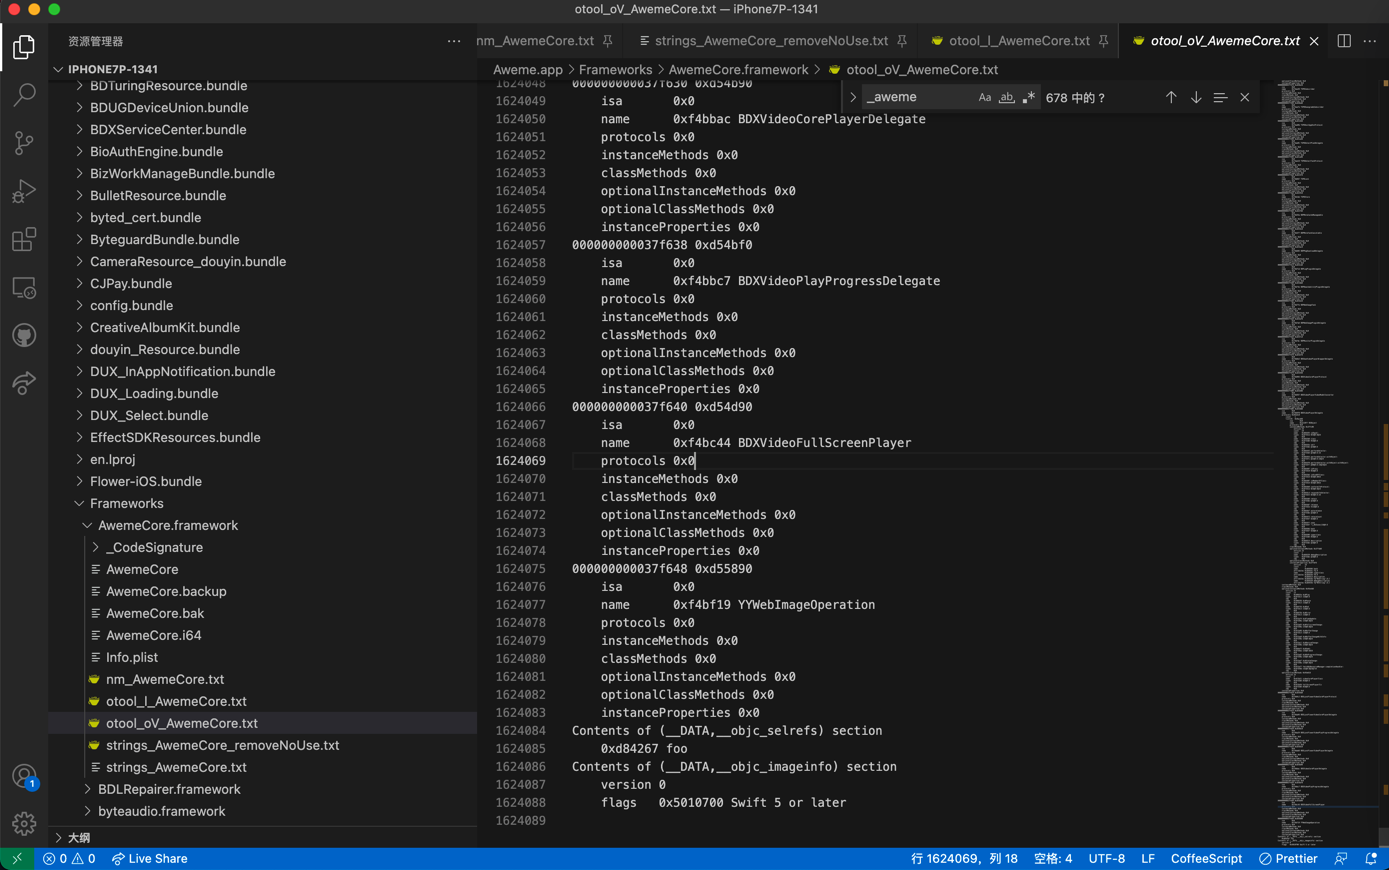Change language mode CoffeeScript
The height and width of the screenshot is (870, 1389).
[x=1206, y=859]
